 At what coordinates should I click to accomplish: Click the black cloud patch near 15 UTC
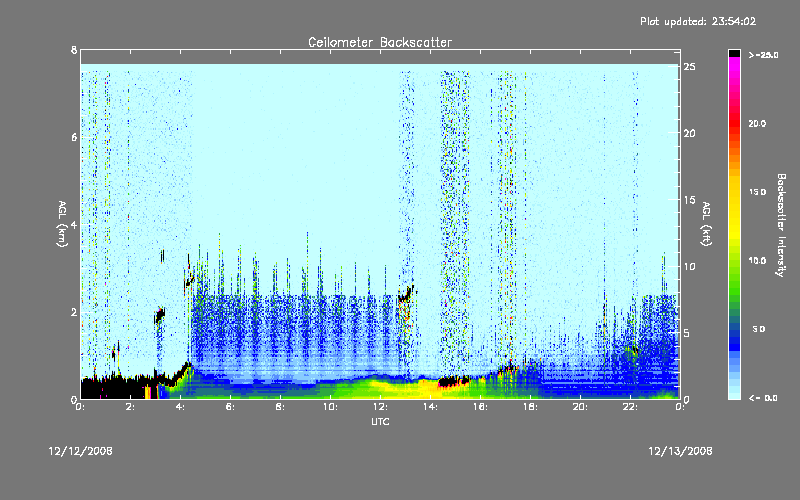(453, 382)
